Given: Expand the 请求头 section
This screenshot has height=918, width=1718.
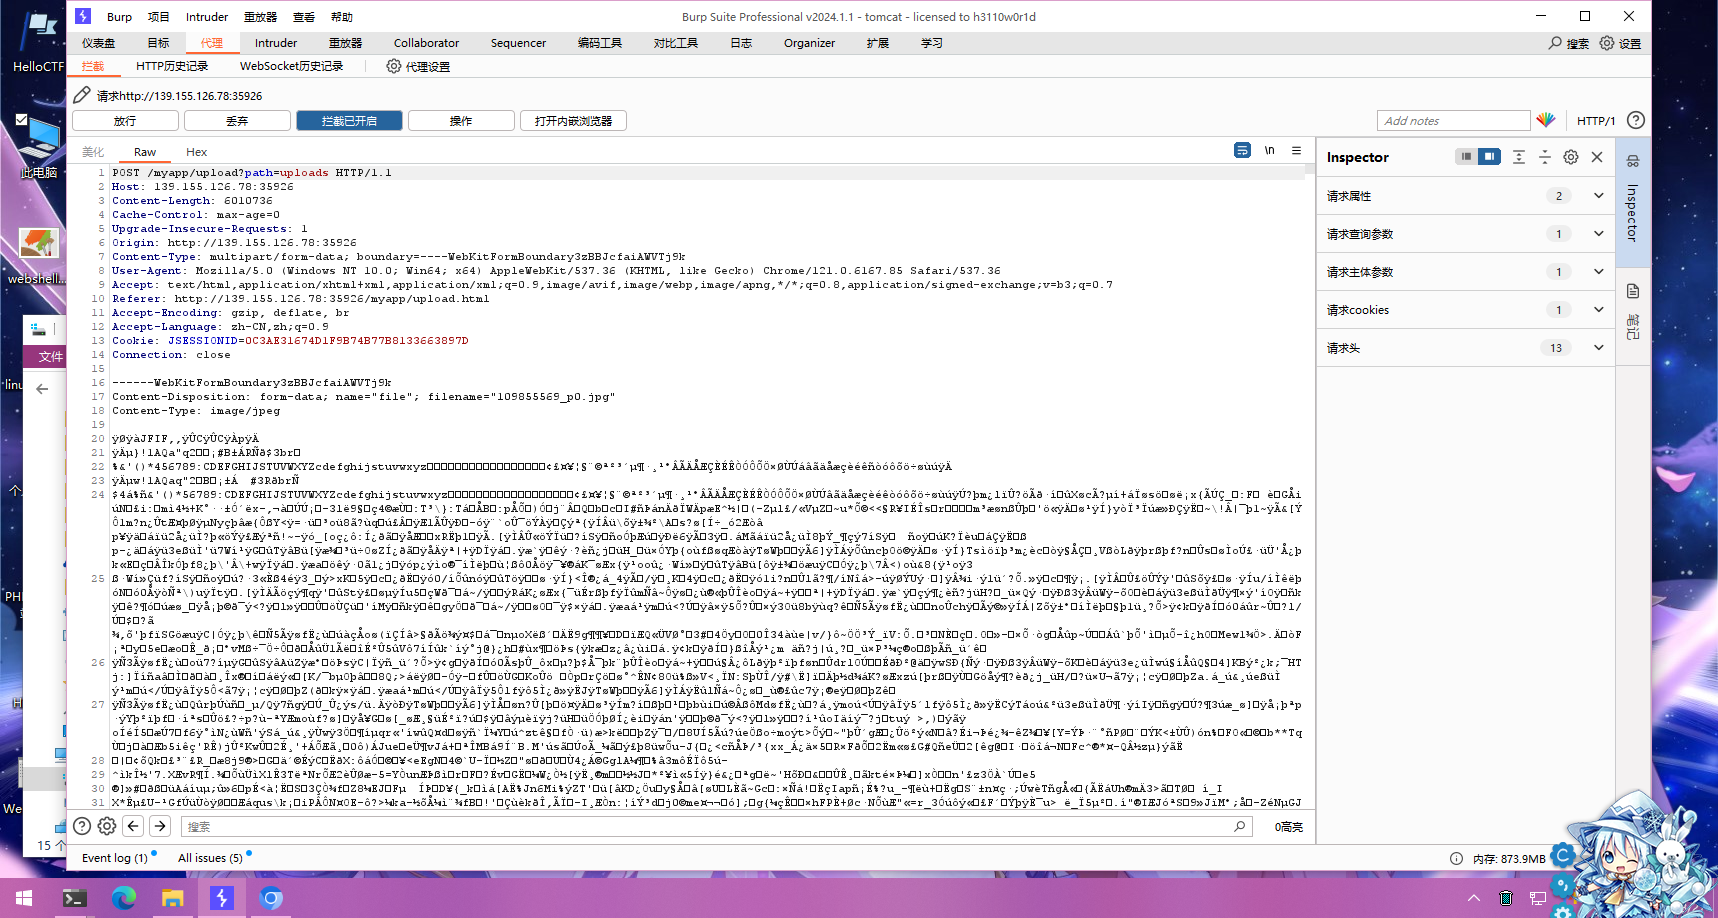Looking at the screenshot, I should pos(1598,348).
